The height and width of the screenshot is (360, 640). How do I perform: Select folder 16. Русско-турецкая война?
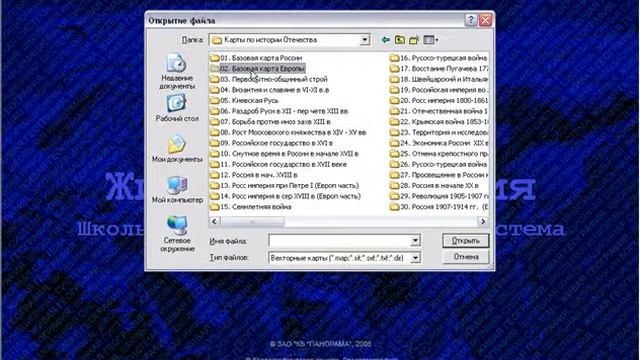(439, 58)
